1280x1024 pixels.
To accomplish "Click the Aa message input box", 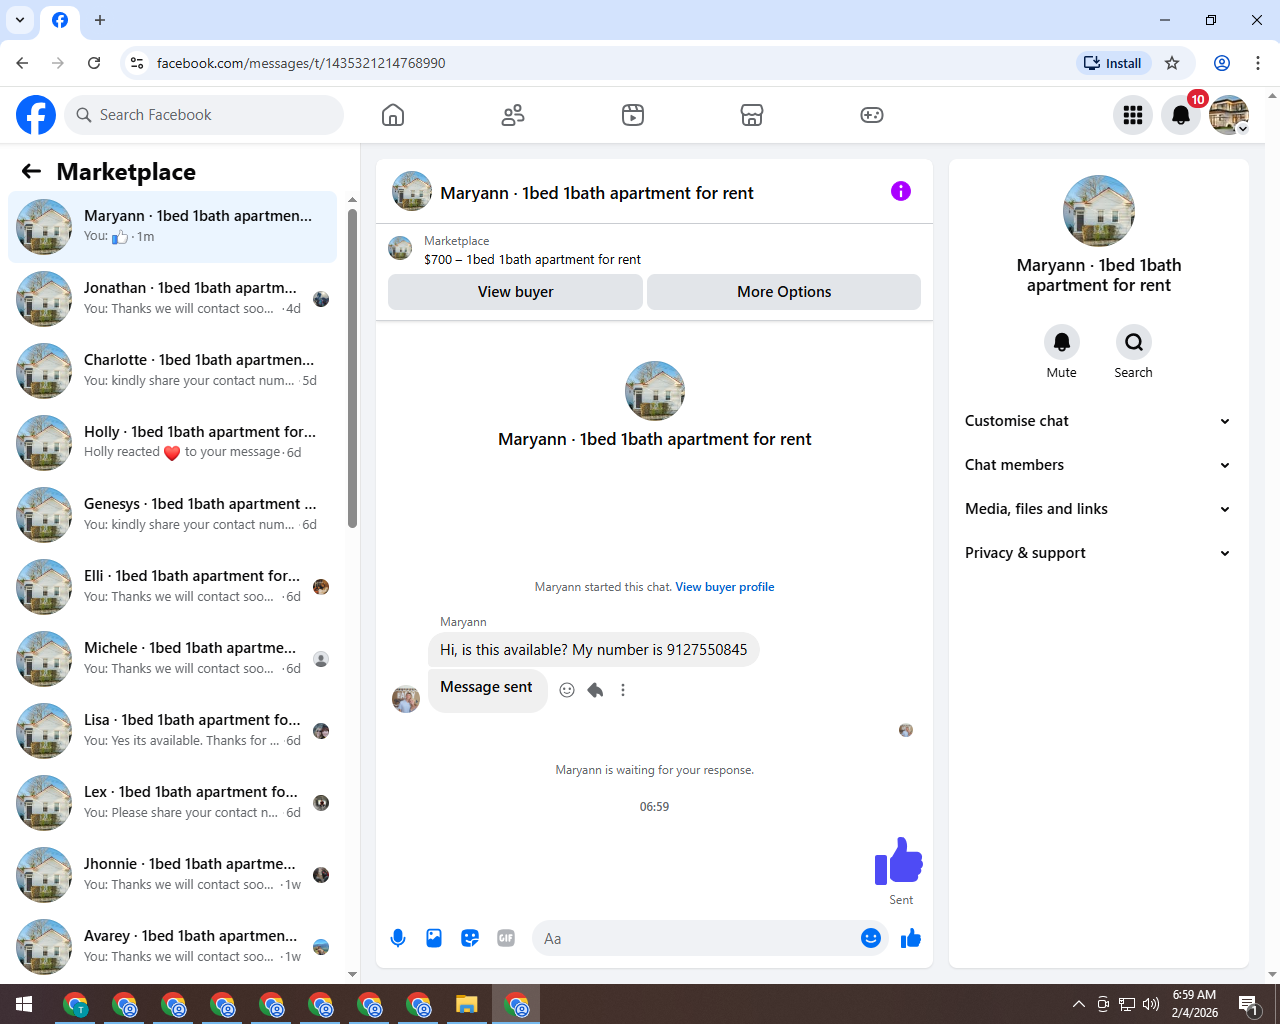I will (697, 938).
